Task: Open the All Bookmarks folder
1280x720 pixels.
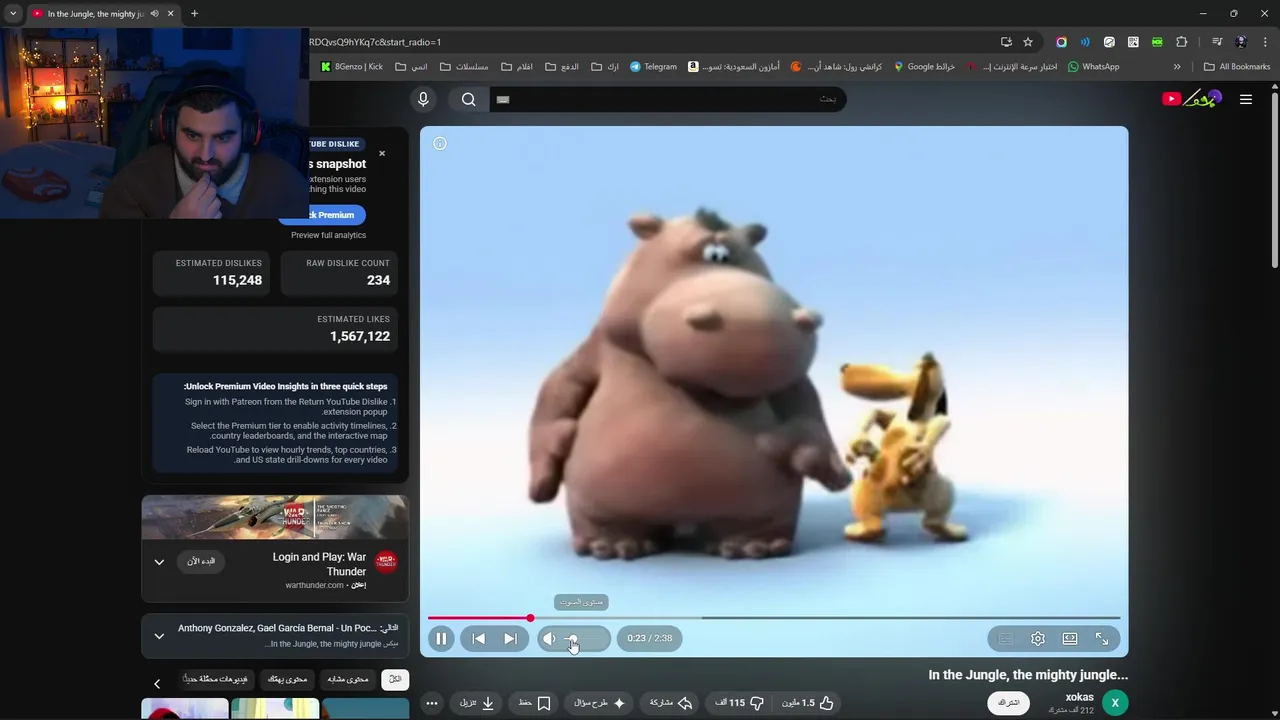Action: (x=1237, y=67)
